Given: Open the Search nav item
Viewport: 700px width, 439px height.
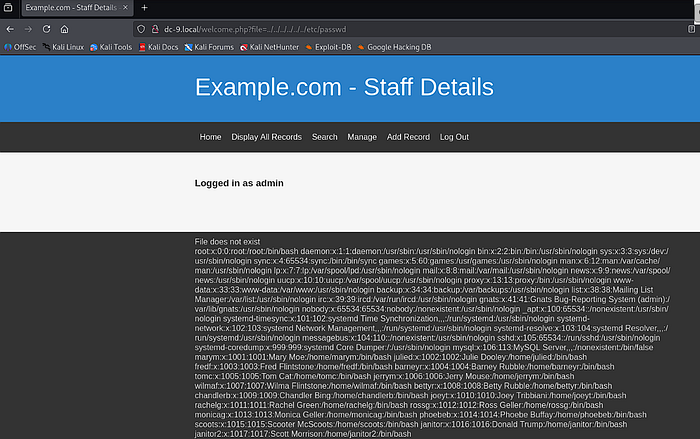Looking at the screenshot, I should click(325, 137).
